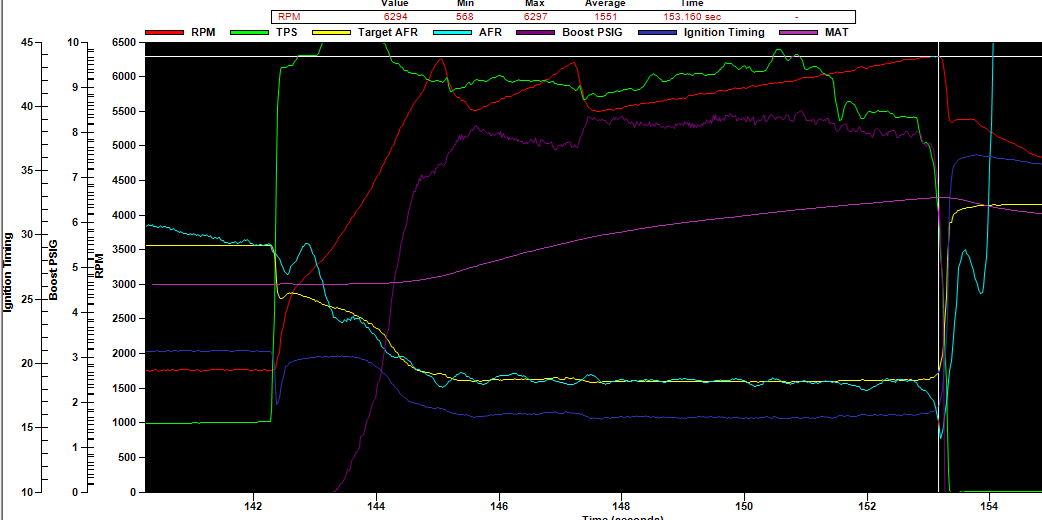Click the RPM current value 6294
Viewport: 1042px width, 520px height.
click(x=395, y=17)
